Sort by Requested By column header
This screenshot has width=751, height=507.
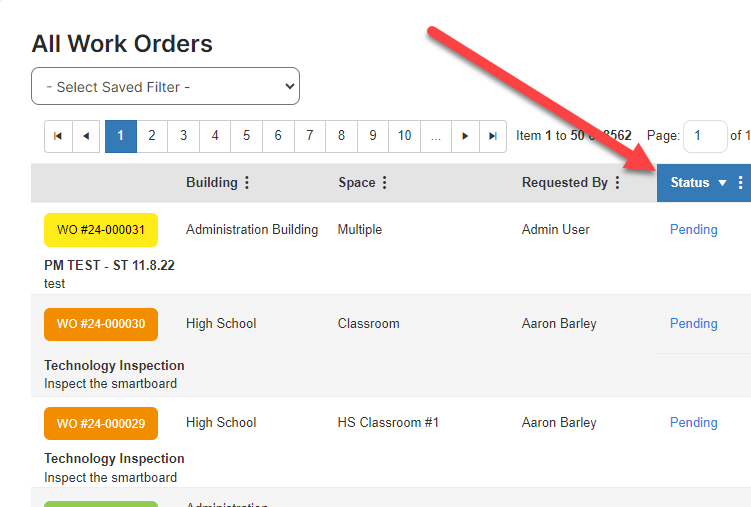[565, 182]
